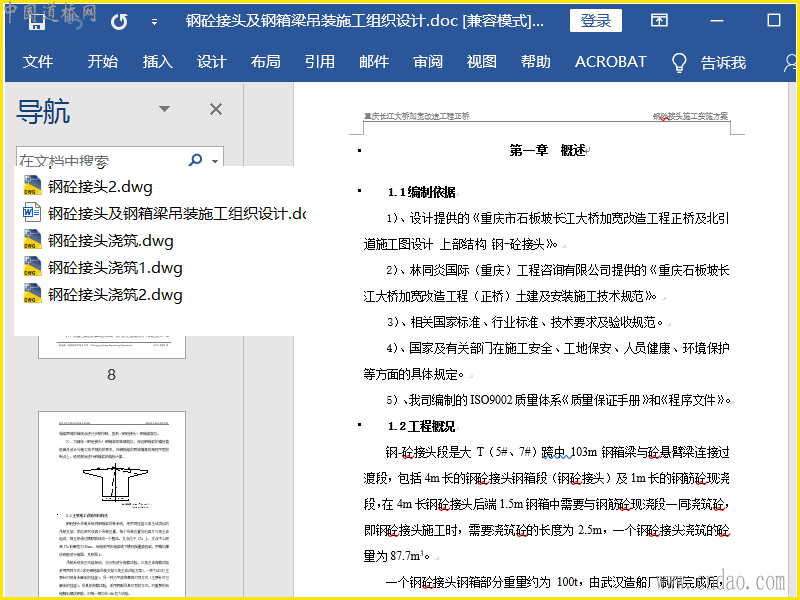Select file 钢砼接头2.dwg
The image size is (800, 600).
point(100,187)
